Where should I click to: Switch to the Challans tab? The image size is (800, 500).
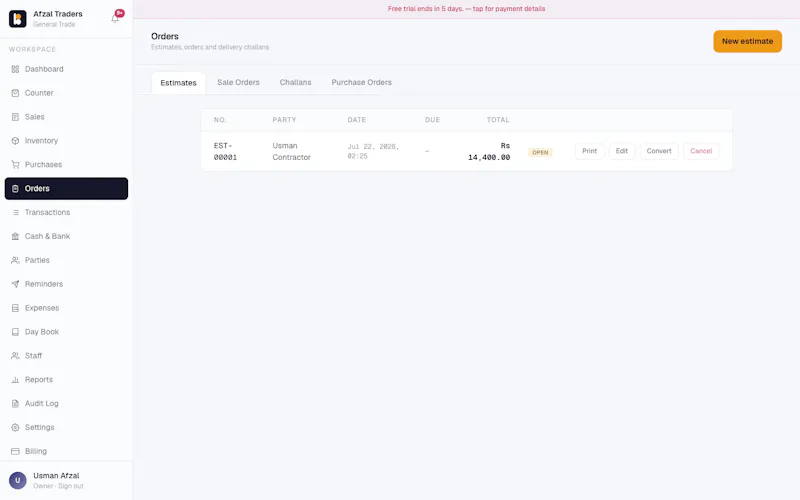click(x=295, y=82)
